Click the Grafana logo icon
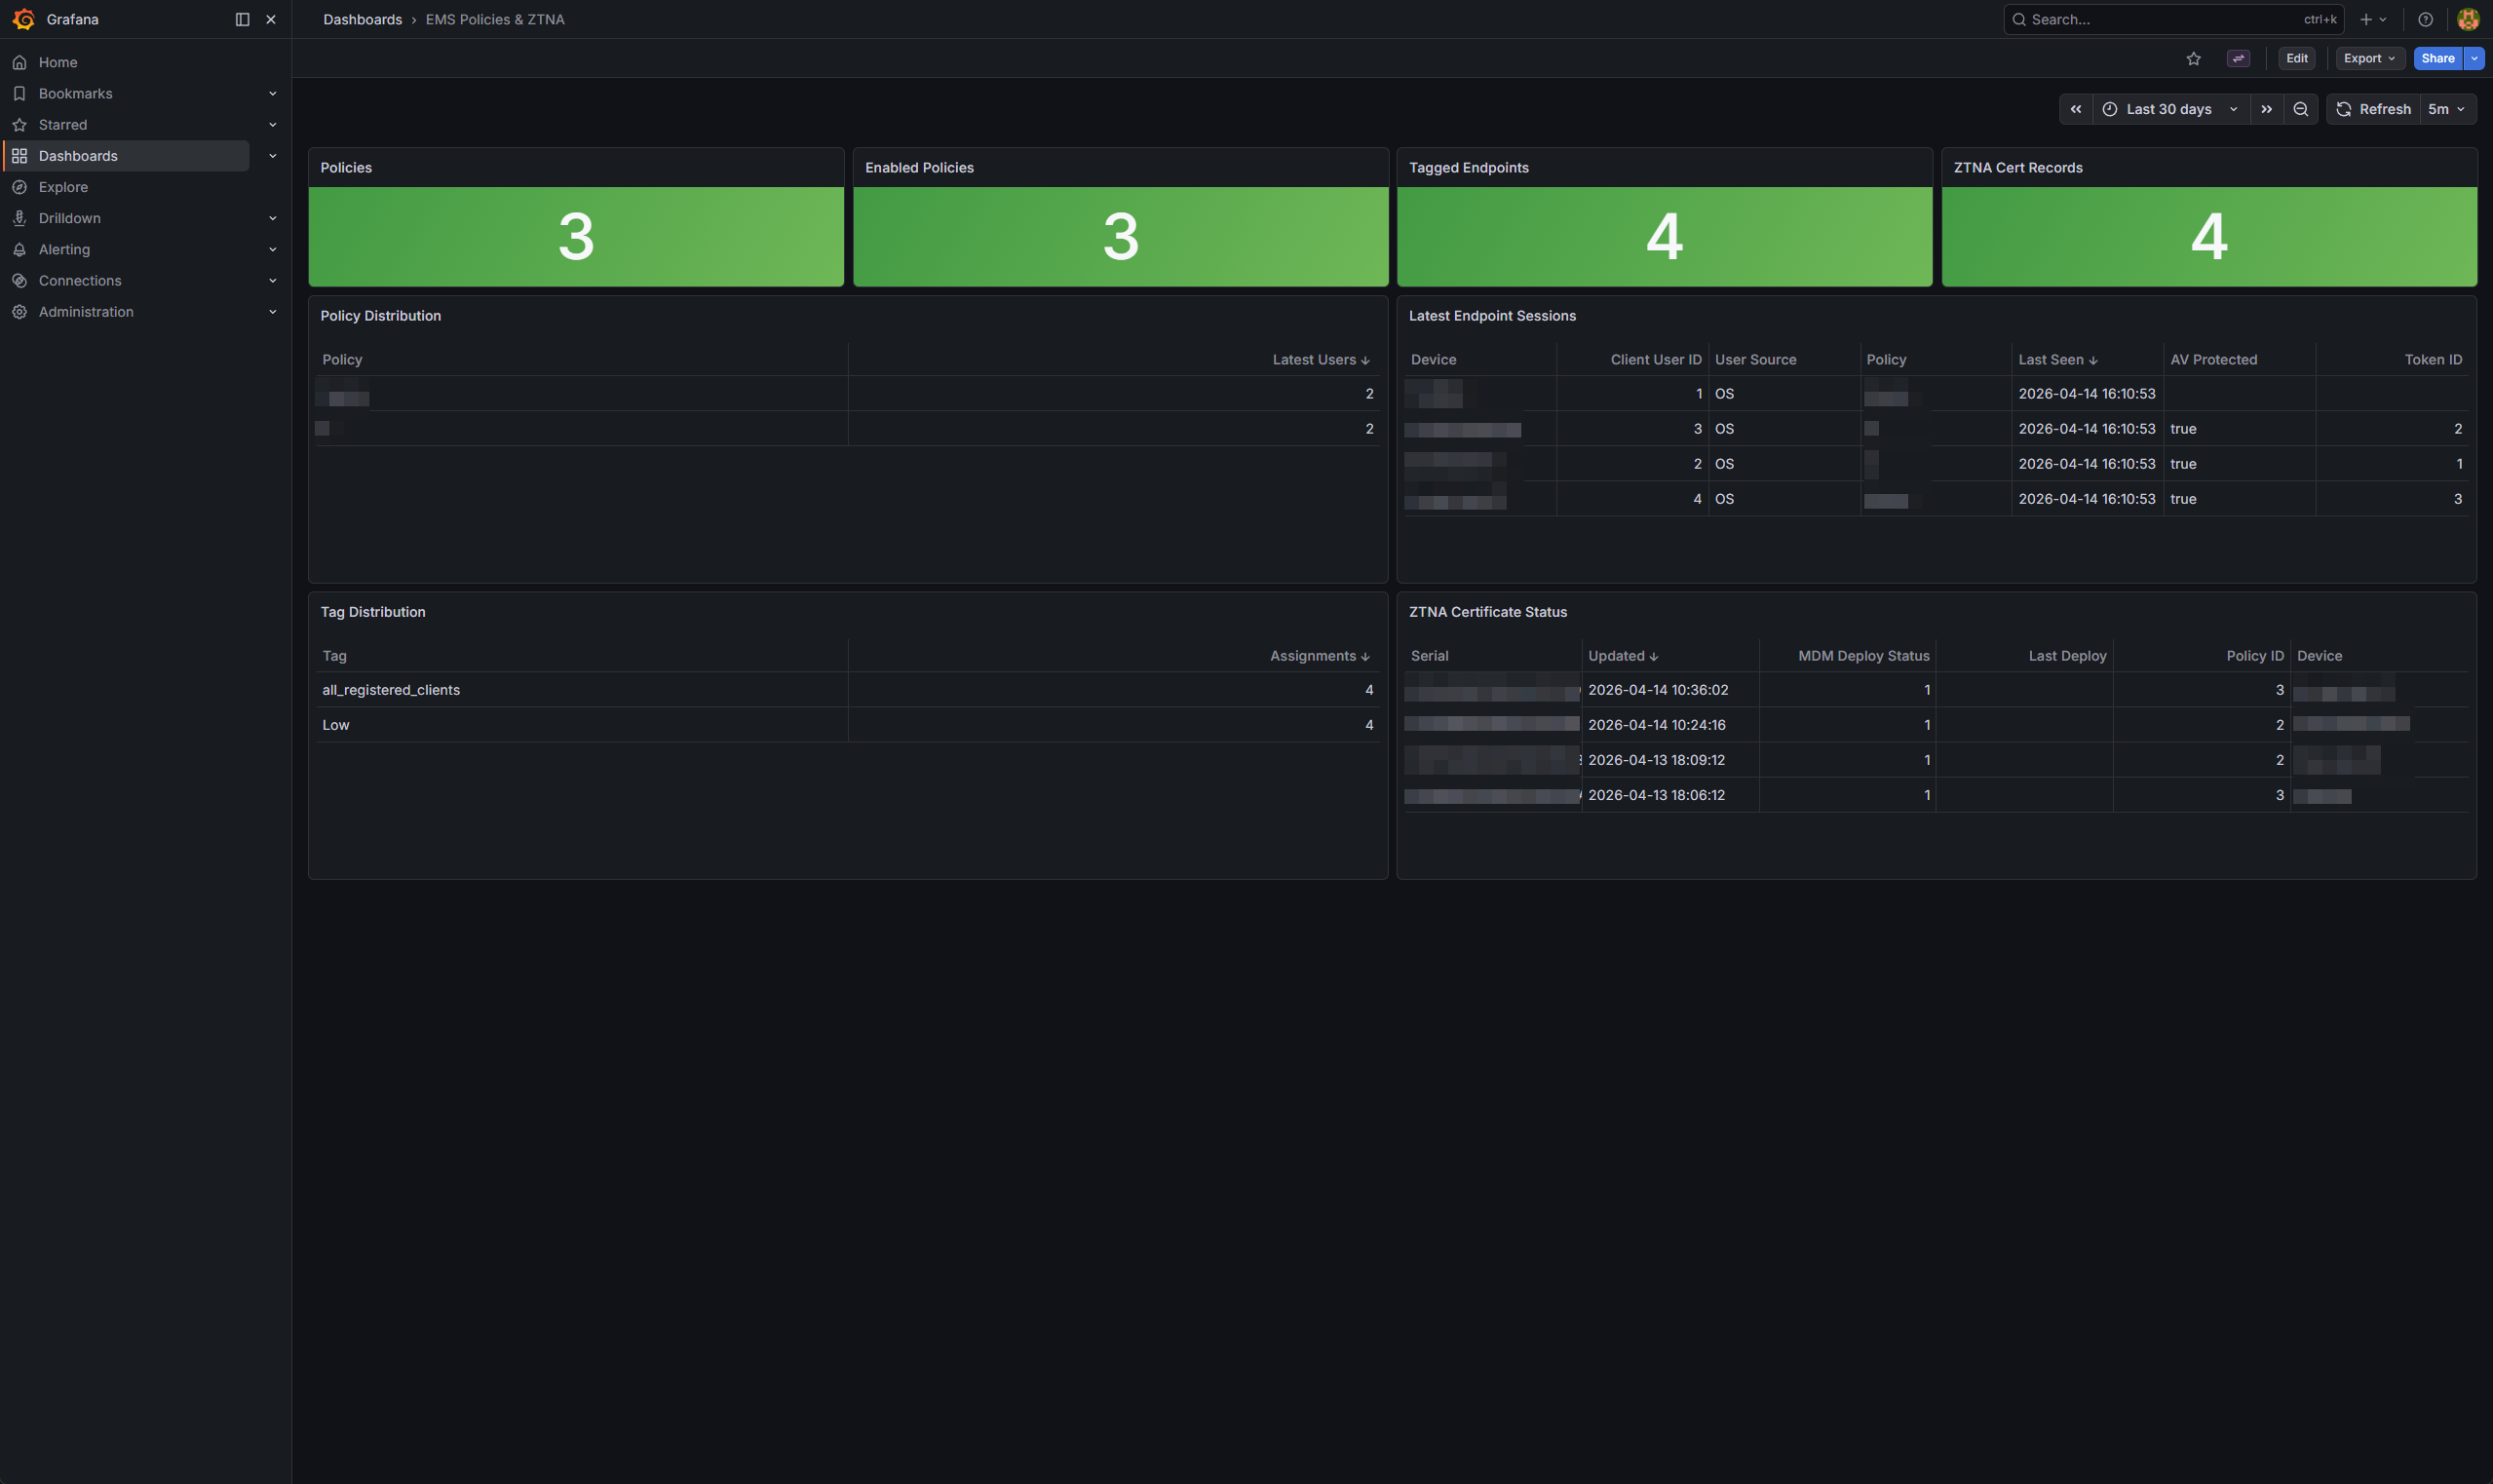Image resolution: width=2493 pixels, height=1484 pixels. point(23,19)
